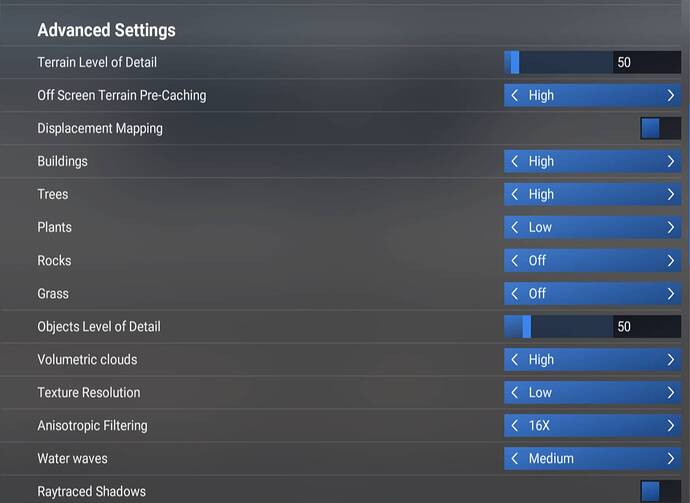Open the Water waves Medium selector

592,458
